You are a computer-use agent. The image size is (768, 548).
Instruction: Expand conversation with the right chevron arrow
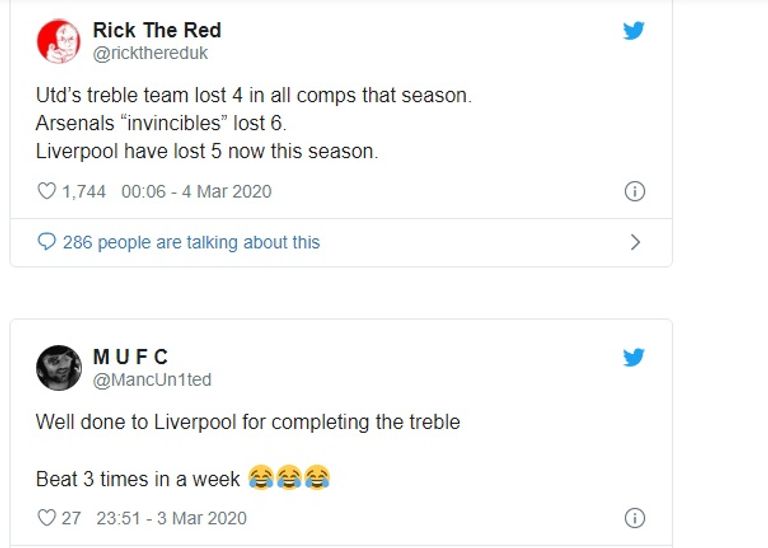pos(634,242)
